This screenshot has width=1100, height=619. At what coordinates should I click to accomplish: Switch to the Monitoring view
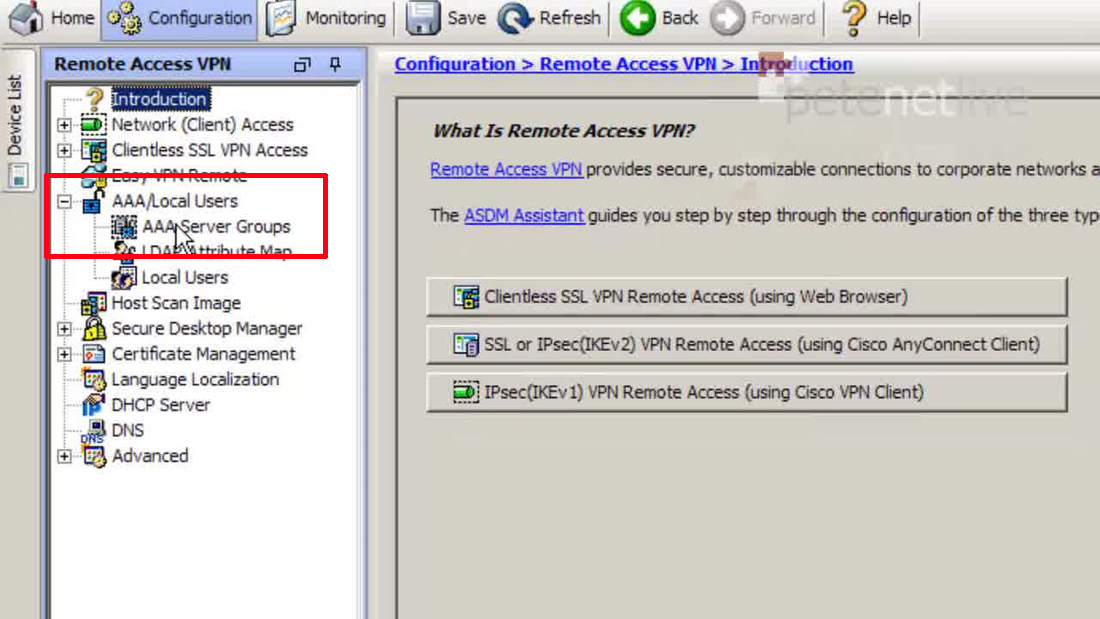click(327, 18)
